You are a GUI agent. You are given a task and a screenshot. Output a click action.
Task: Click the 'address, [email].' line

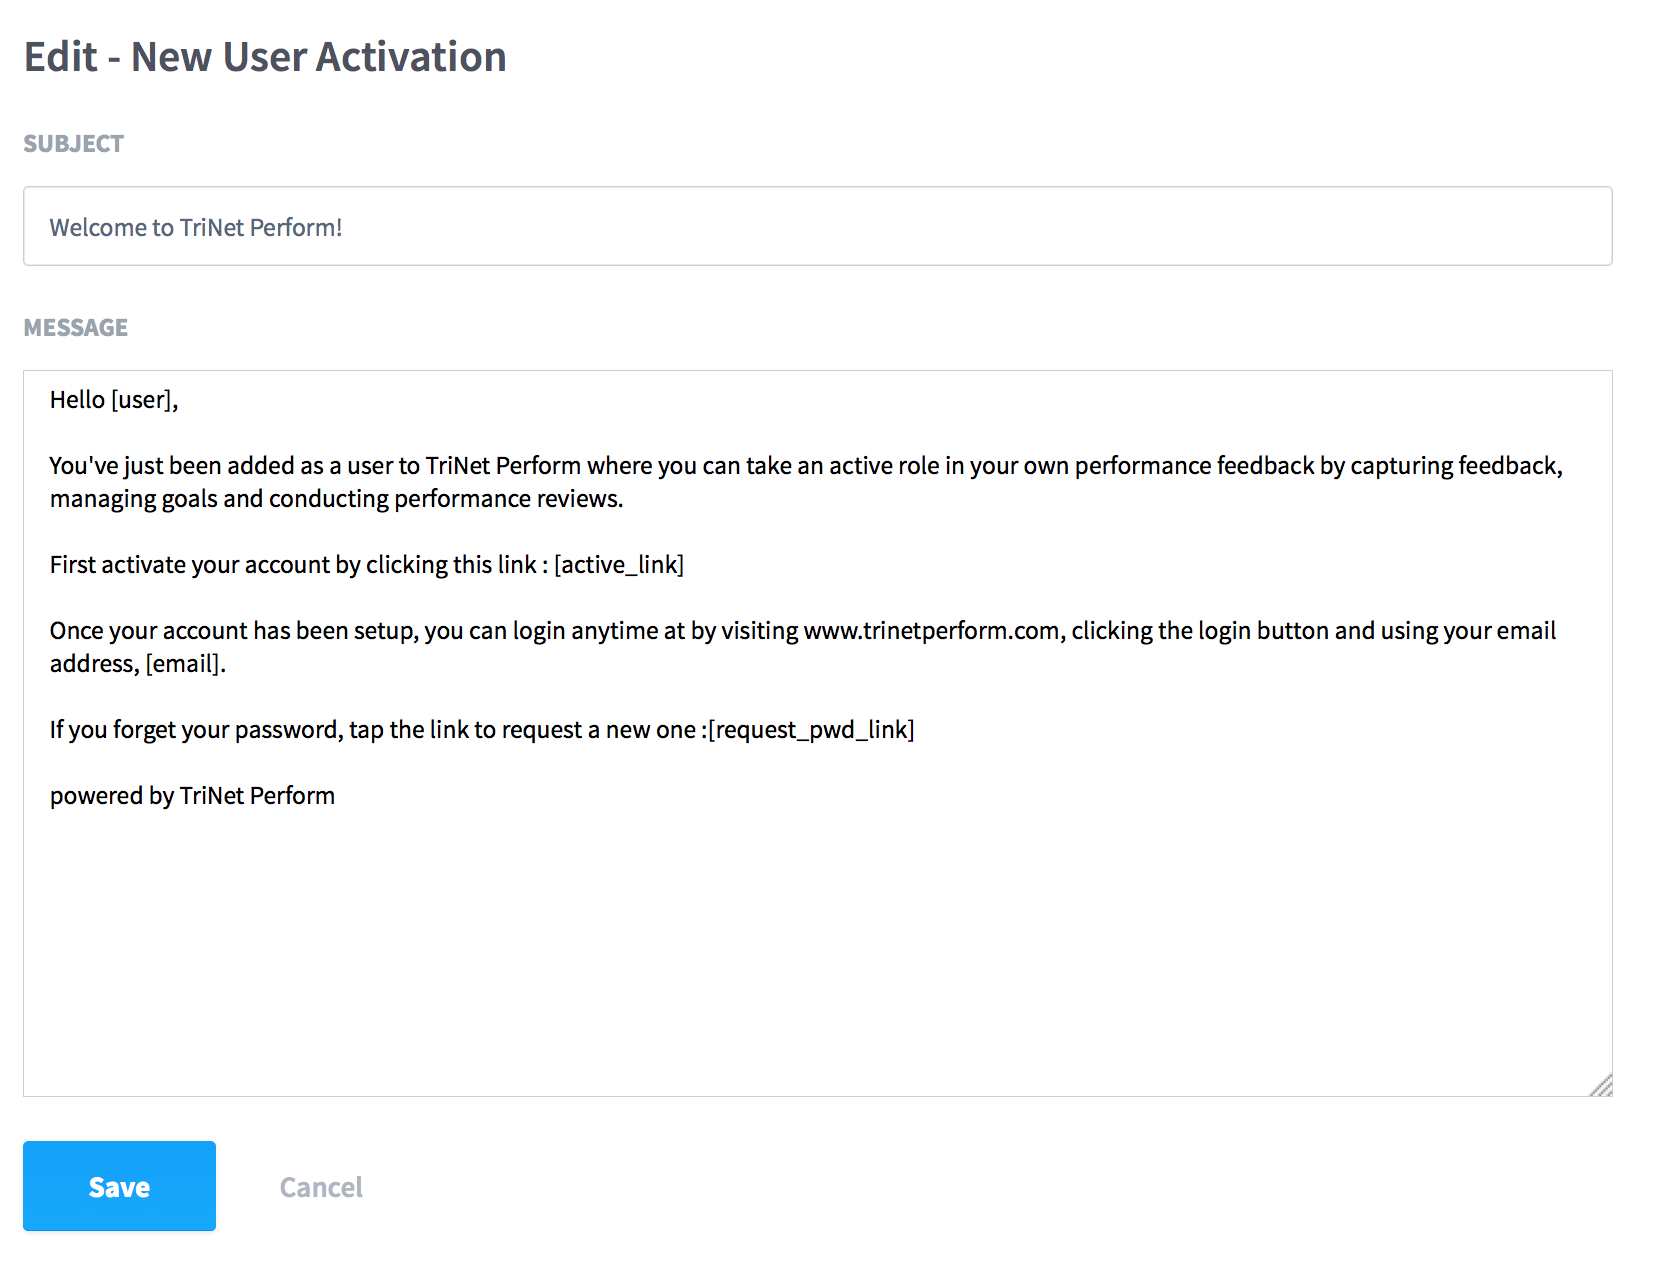[138, 664]
